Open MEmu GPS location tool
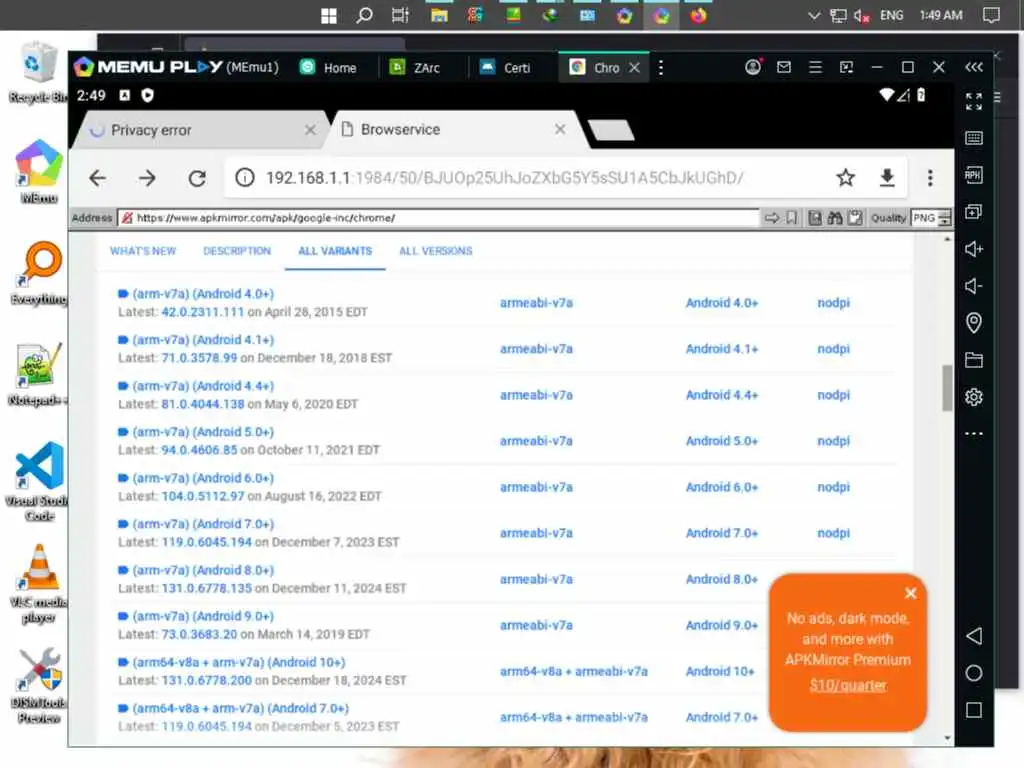Viewport: 1024px width, 768px height. 974,323
